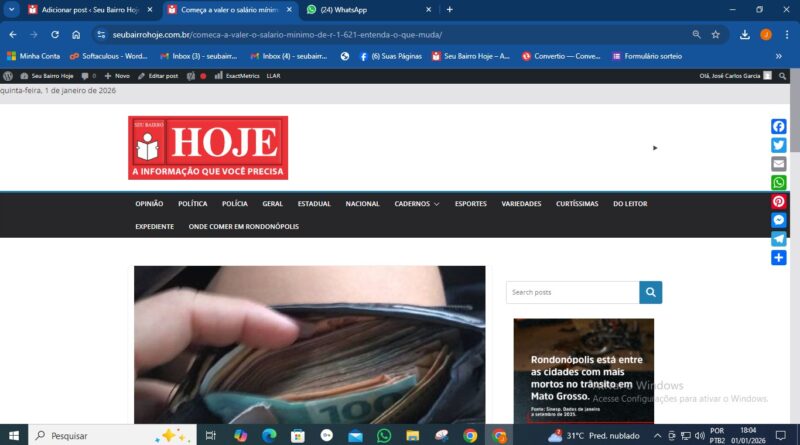Bookmark this page with star icon
This screenshot has width=800, height=445.
pos(716,34)
